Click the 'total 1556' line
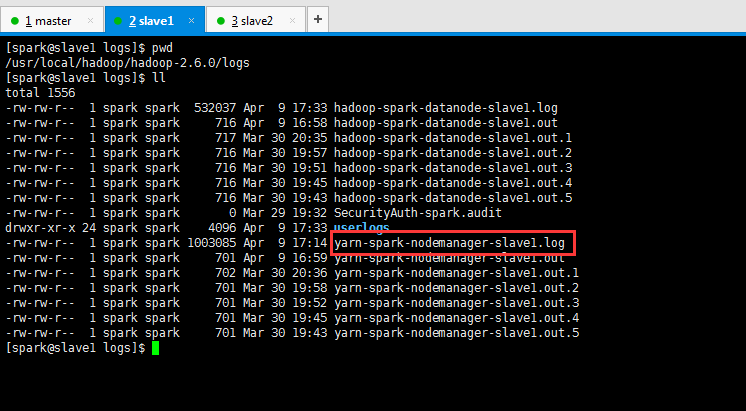The height and width of the screenshot is (411, 746). point(40,93)
